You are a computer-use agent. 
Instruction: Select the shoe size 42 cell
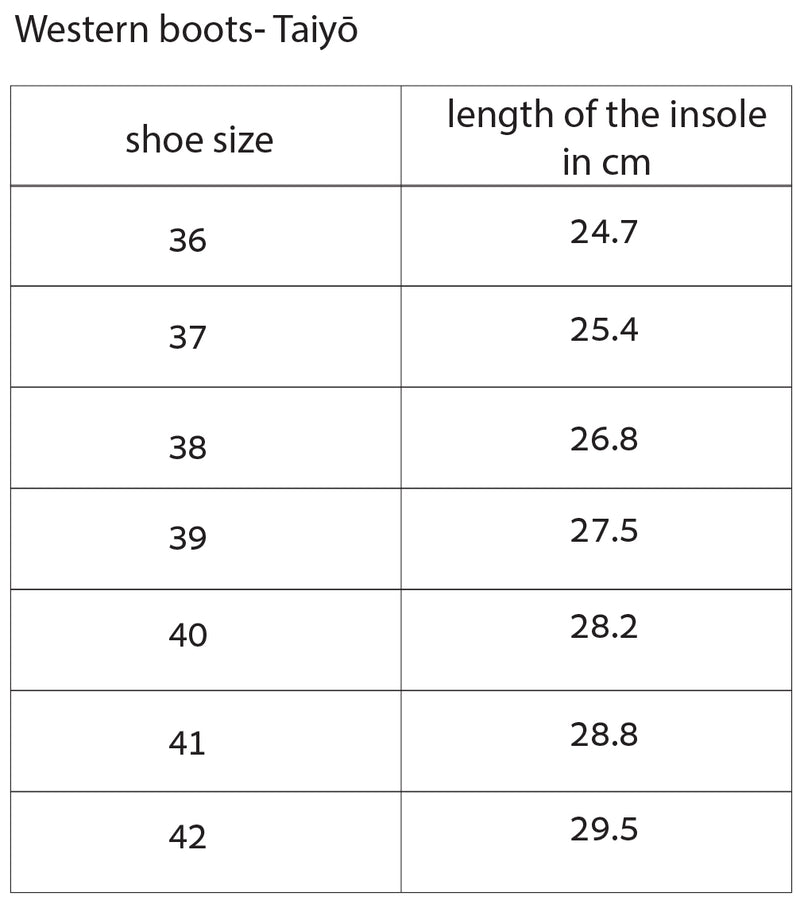pos(188,836)
